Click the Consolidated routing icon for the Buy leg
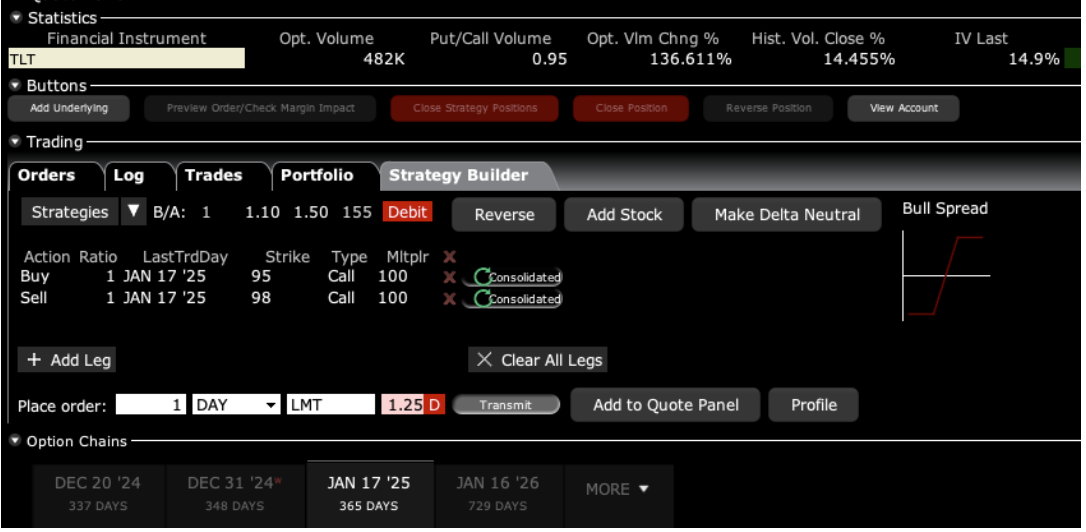1086x532 pixels. point(484,277)
